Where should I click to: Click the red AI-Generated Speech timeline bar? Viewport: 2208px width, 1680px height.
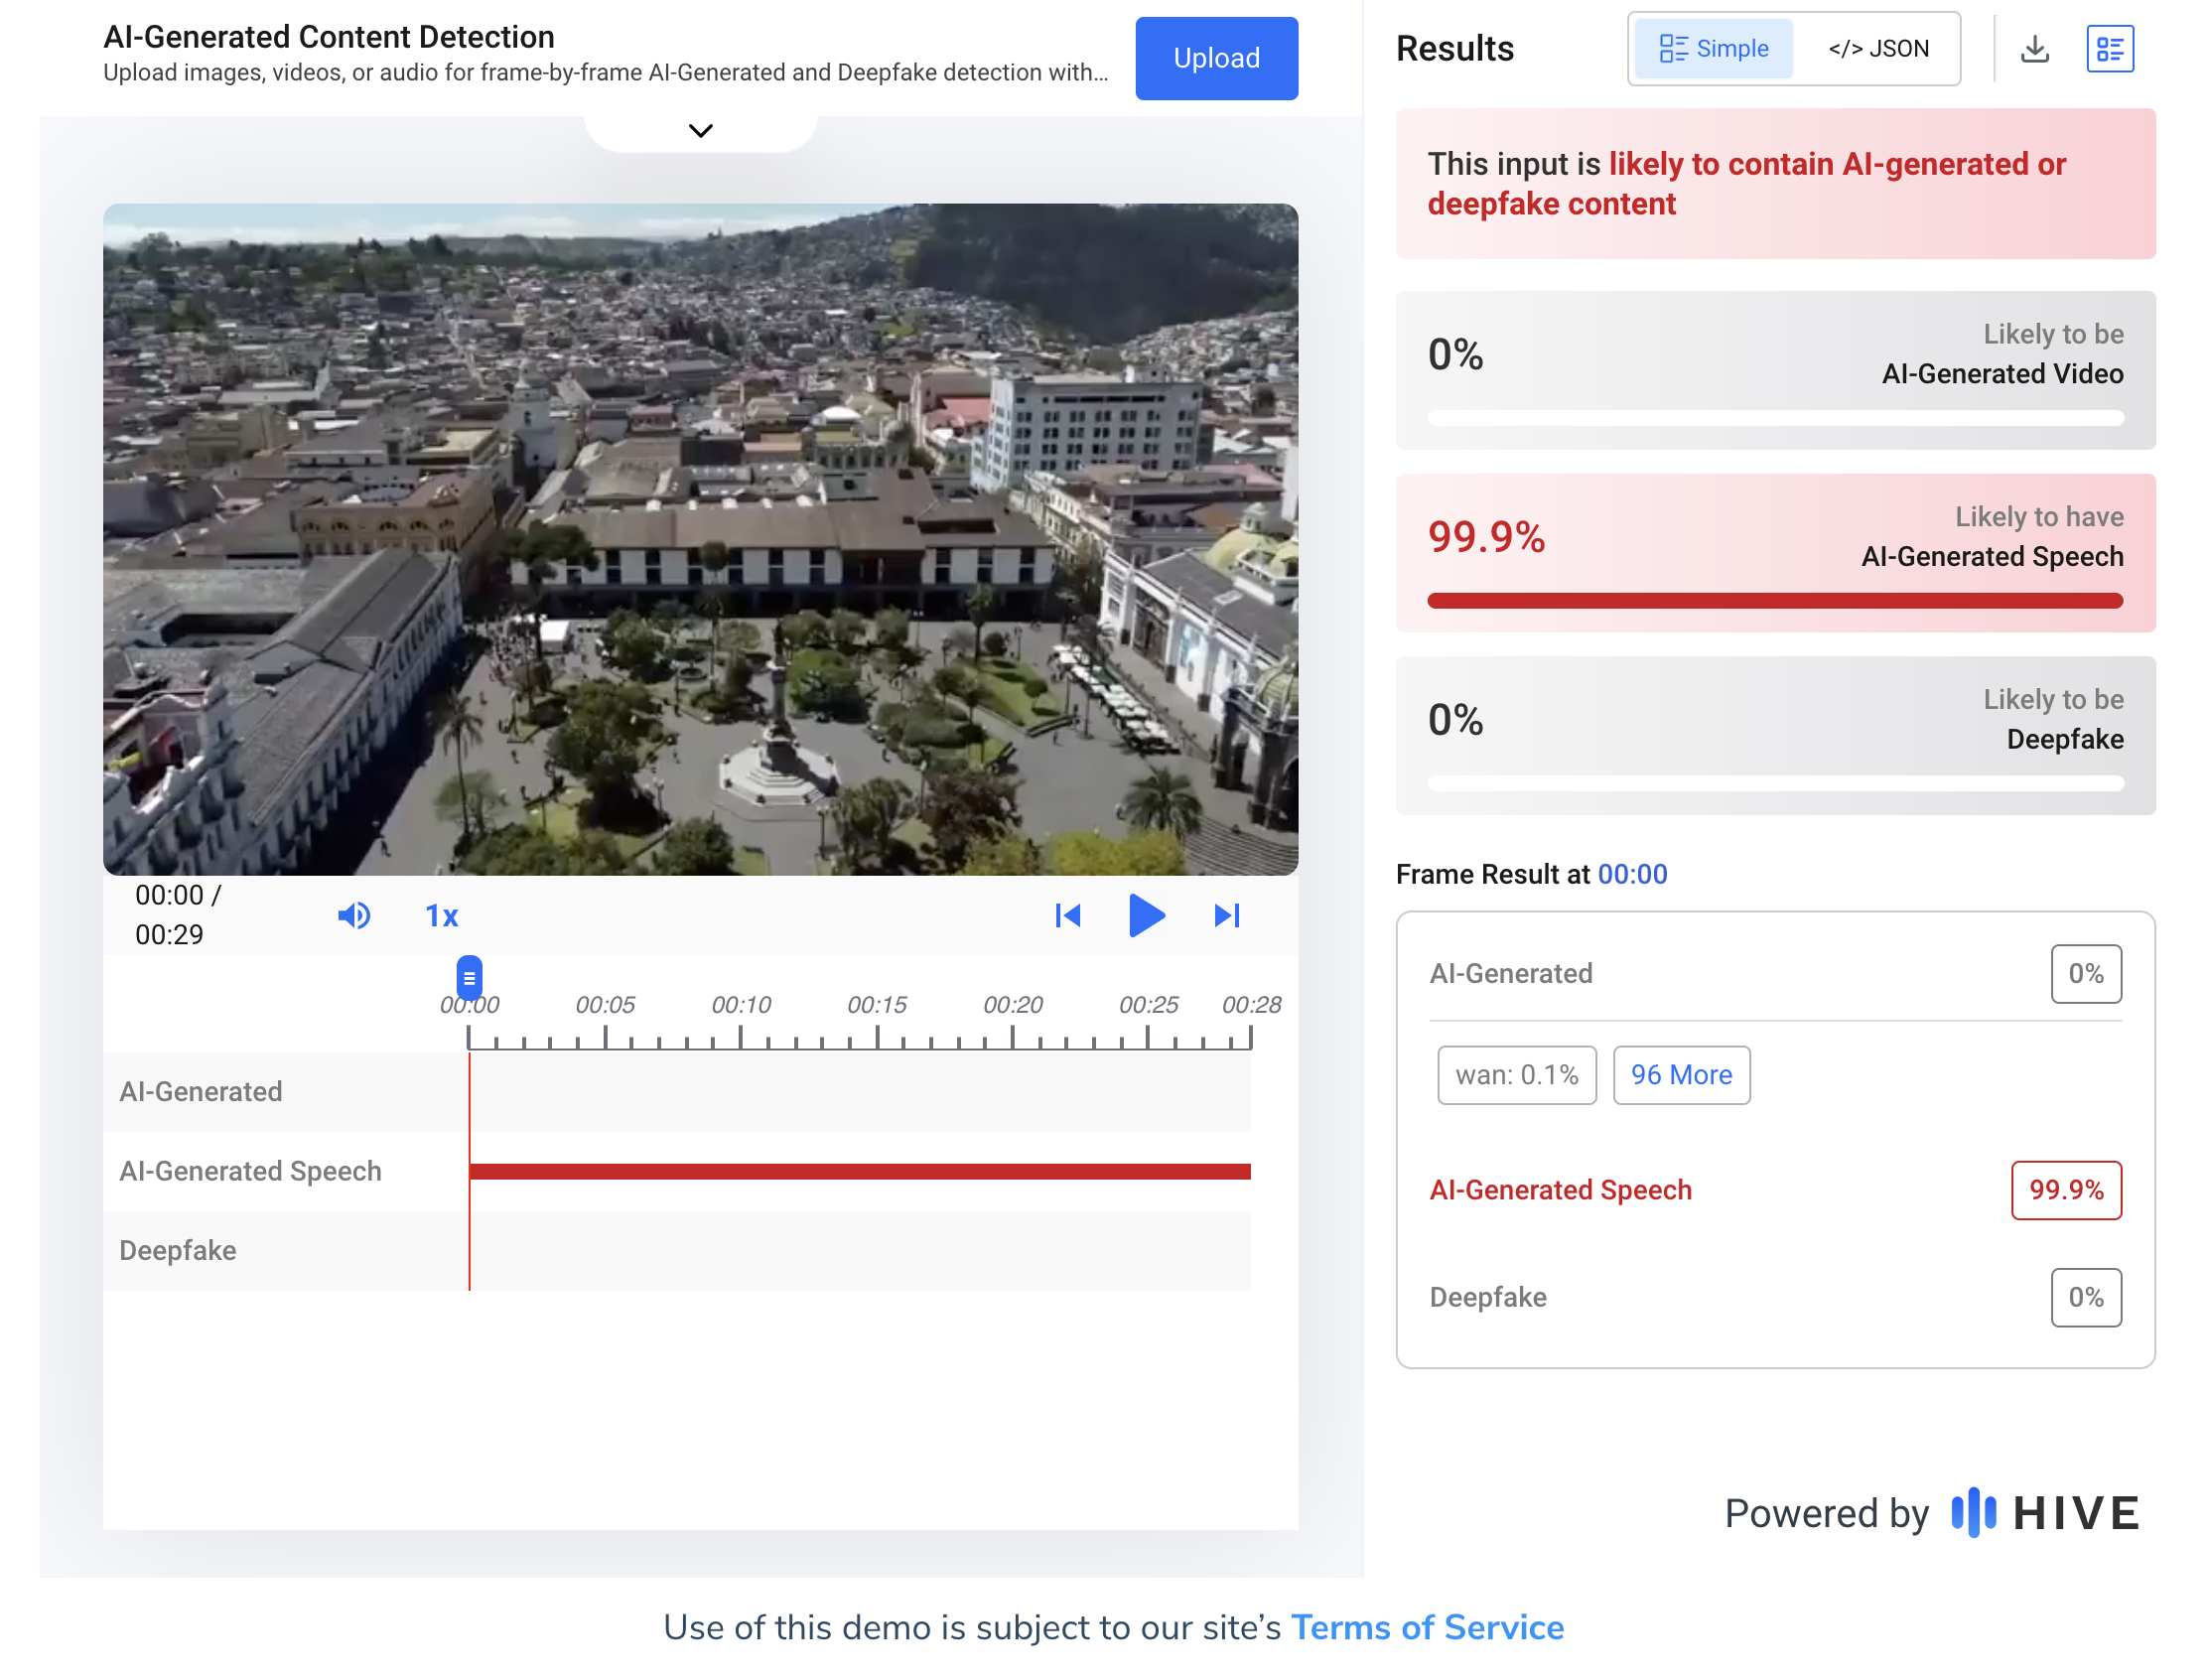click(x=860, y=1171)
